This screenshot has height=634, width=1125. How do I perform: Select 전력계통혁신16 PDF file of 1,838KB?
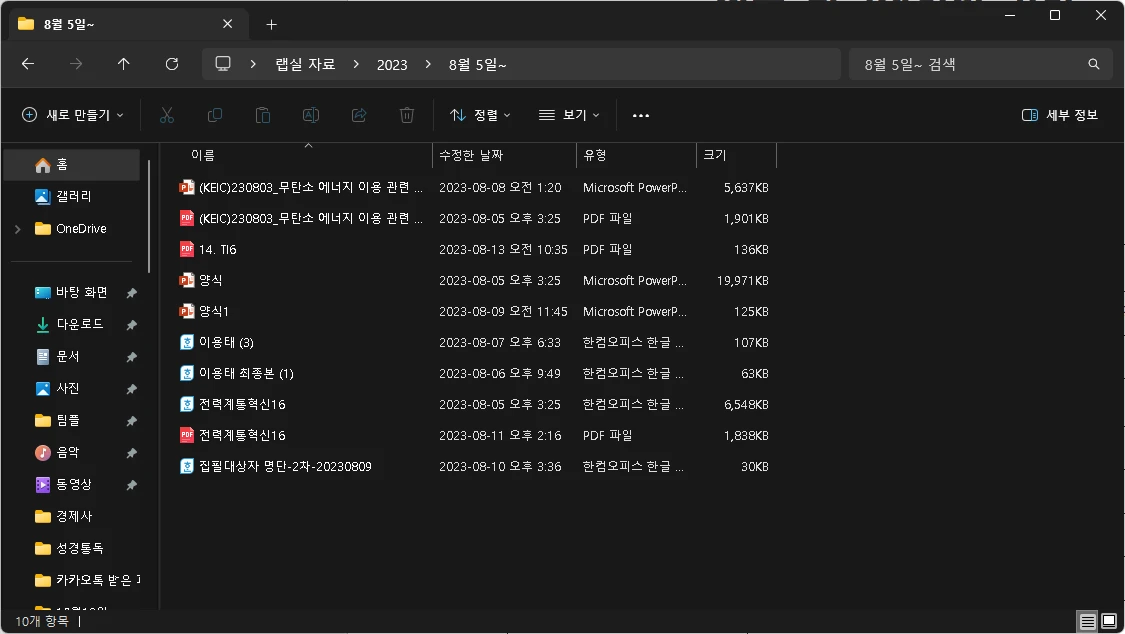(474, 435)
